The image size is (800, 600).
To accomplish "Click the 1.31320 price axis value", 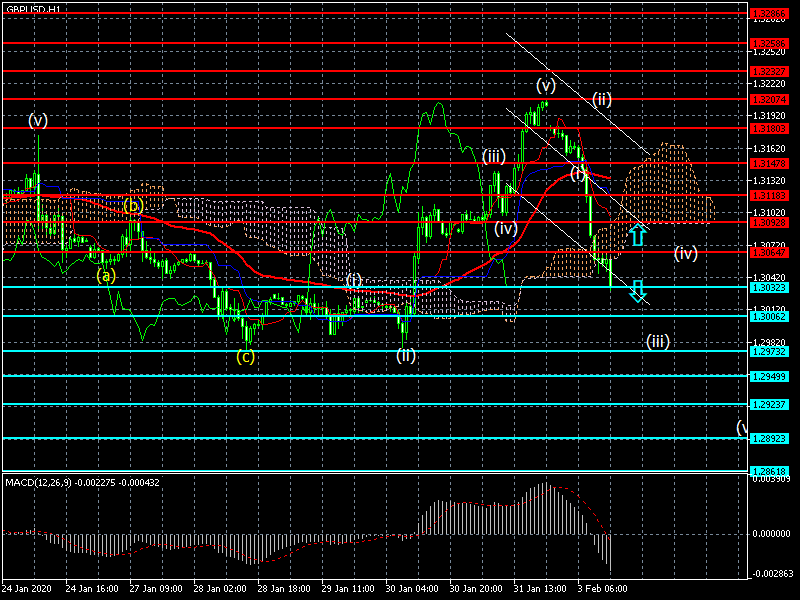I will [x=769, y=181].
